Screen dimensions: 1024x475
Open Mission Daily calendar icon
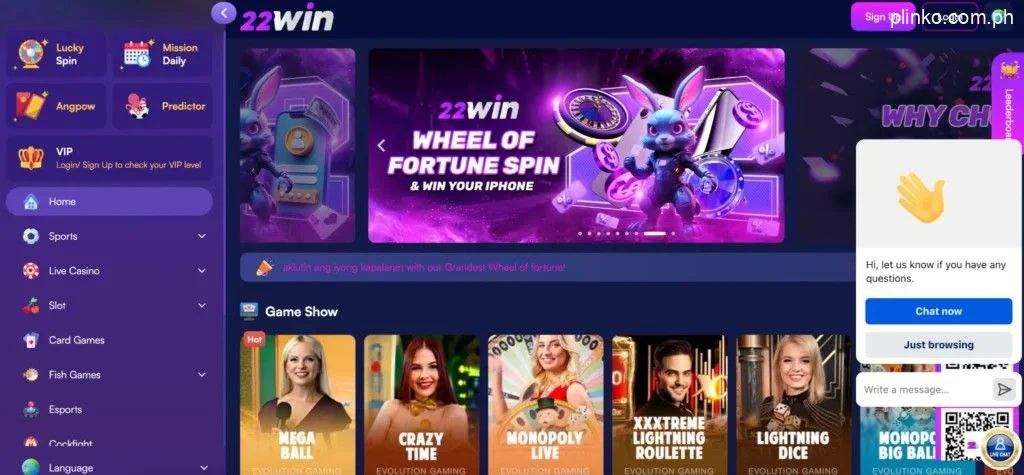point(138,54)
